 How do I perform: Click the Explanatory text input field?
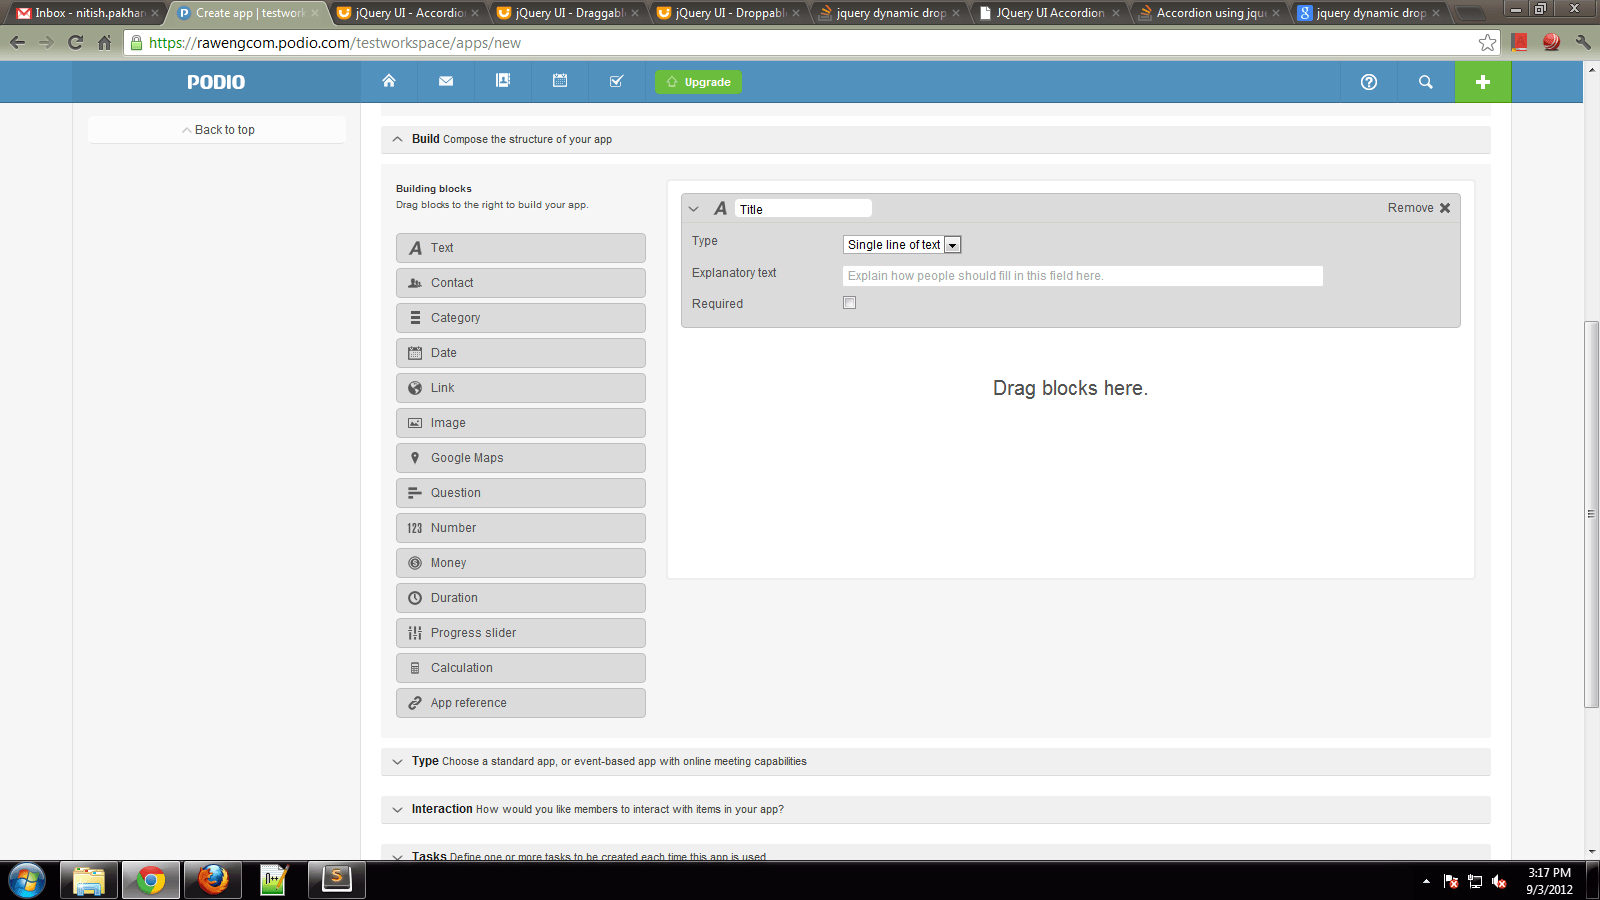coord(1082,275)
